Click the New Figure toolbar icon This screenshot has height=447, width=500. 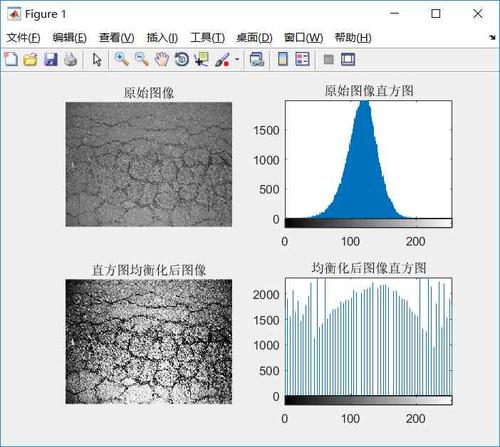point(11,60)
